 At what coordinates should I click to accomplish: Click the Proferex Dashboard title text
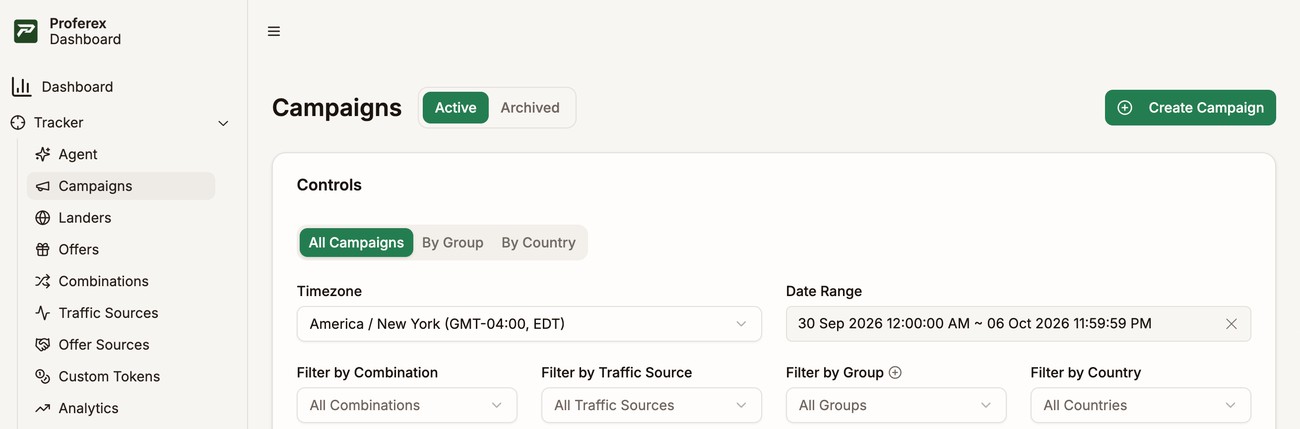click(x=85, y=31)
